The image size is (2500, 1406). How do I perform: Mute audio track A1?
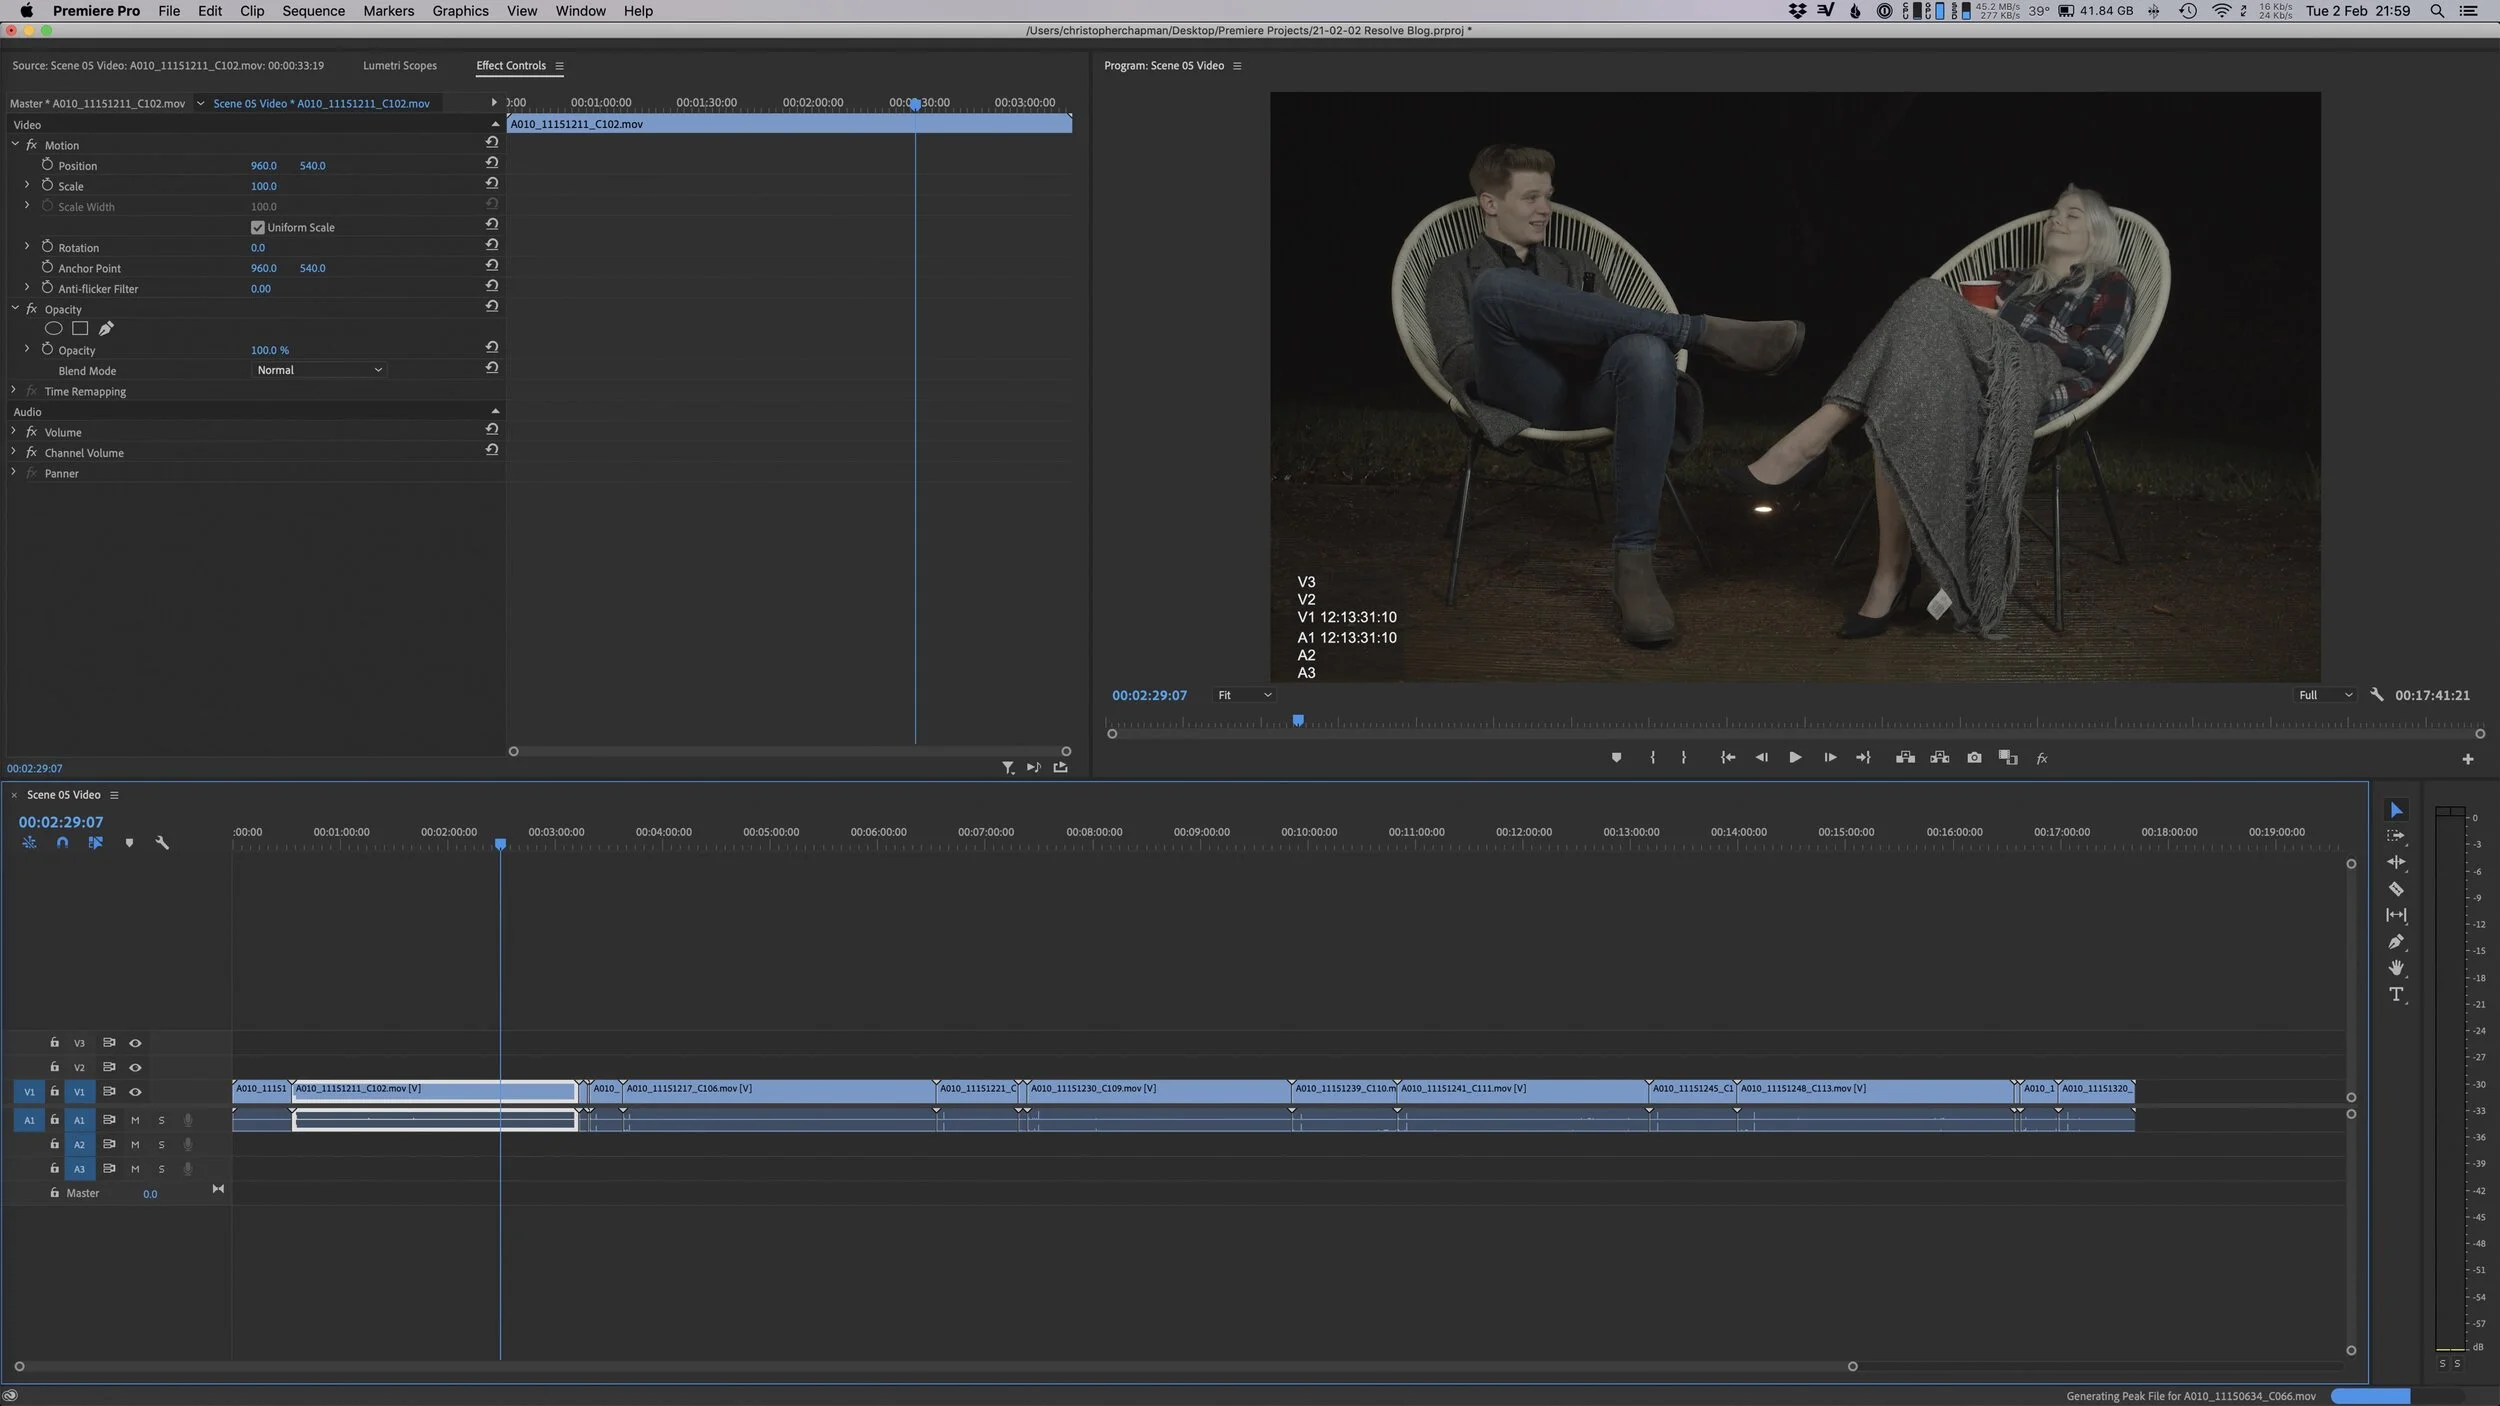point(135,1120)
